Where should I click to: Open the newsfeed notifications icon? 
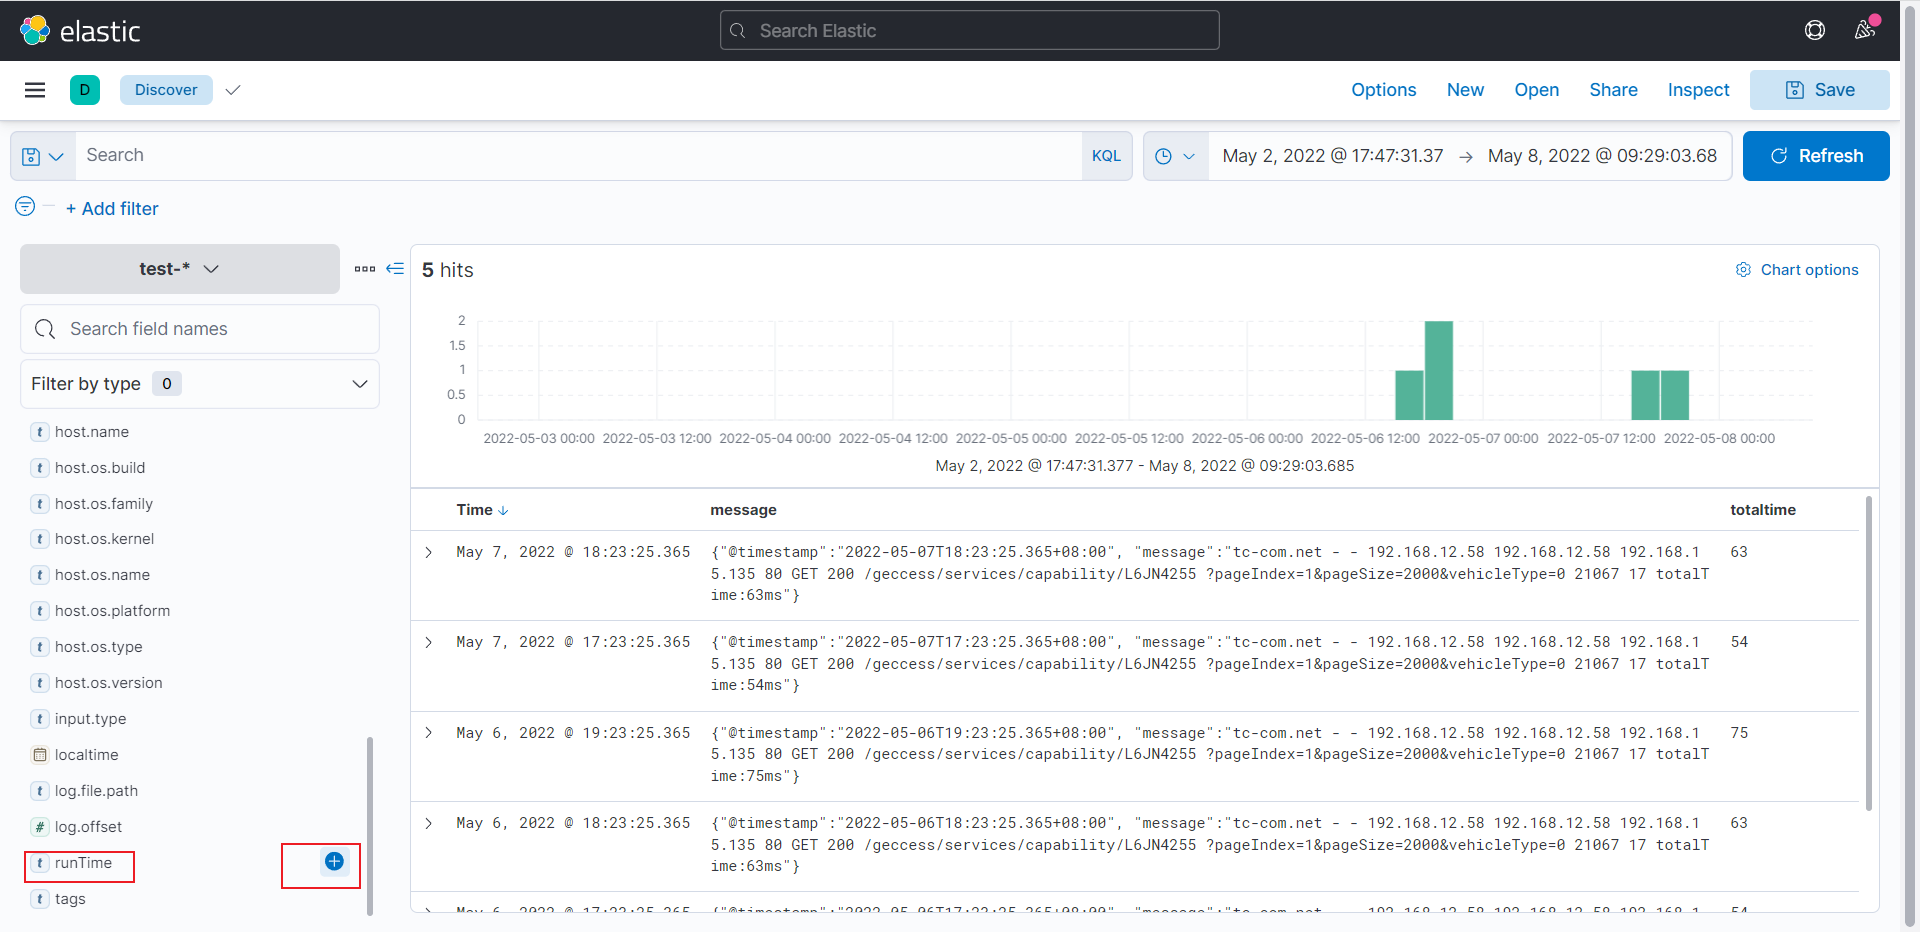click(1865, 30)
